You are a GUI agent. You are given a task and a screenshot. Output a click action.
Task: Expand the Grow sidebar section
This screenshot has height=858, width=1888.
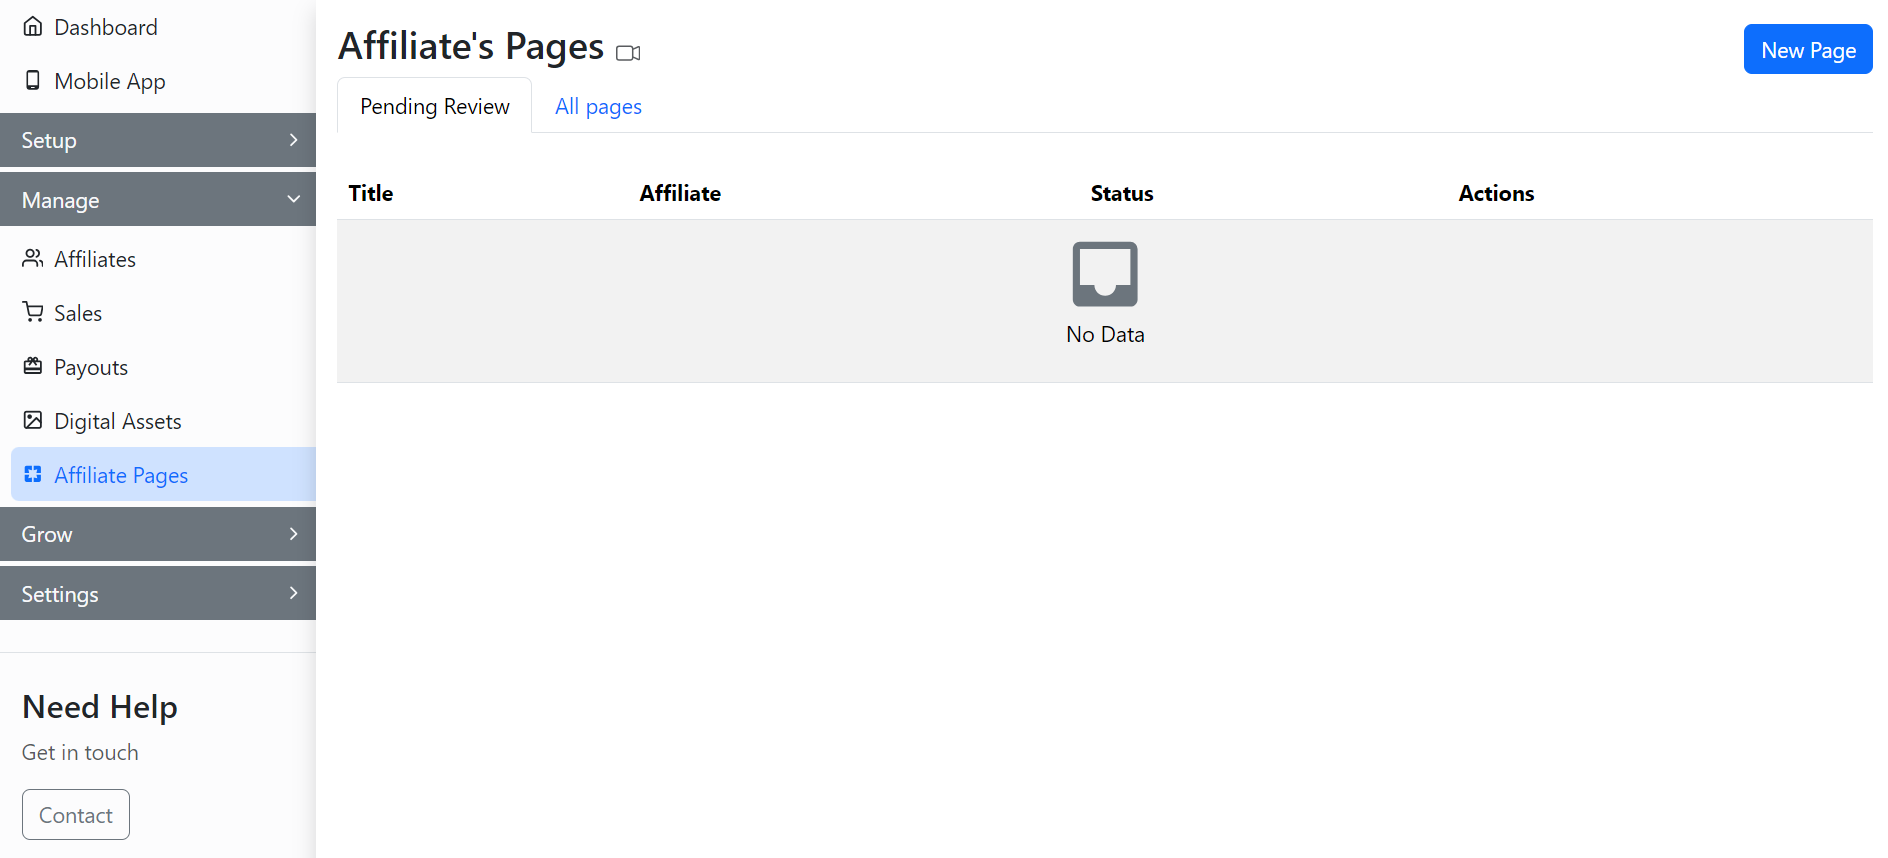pyautogui.click(x=158, y=534)
